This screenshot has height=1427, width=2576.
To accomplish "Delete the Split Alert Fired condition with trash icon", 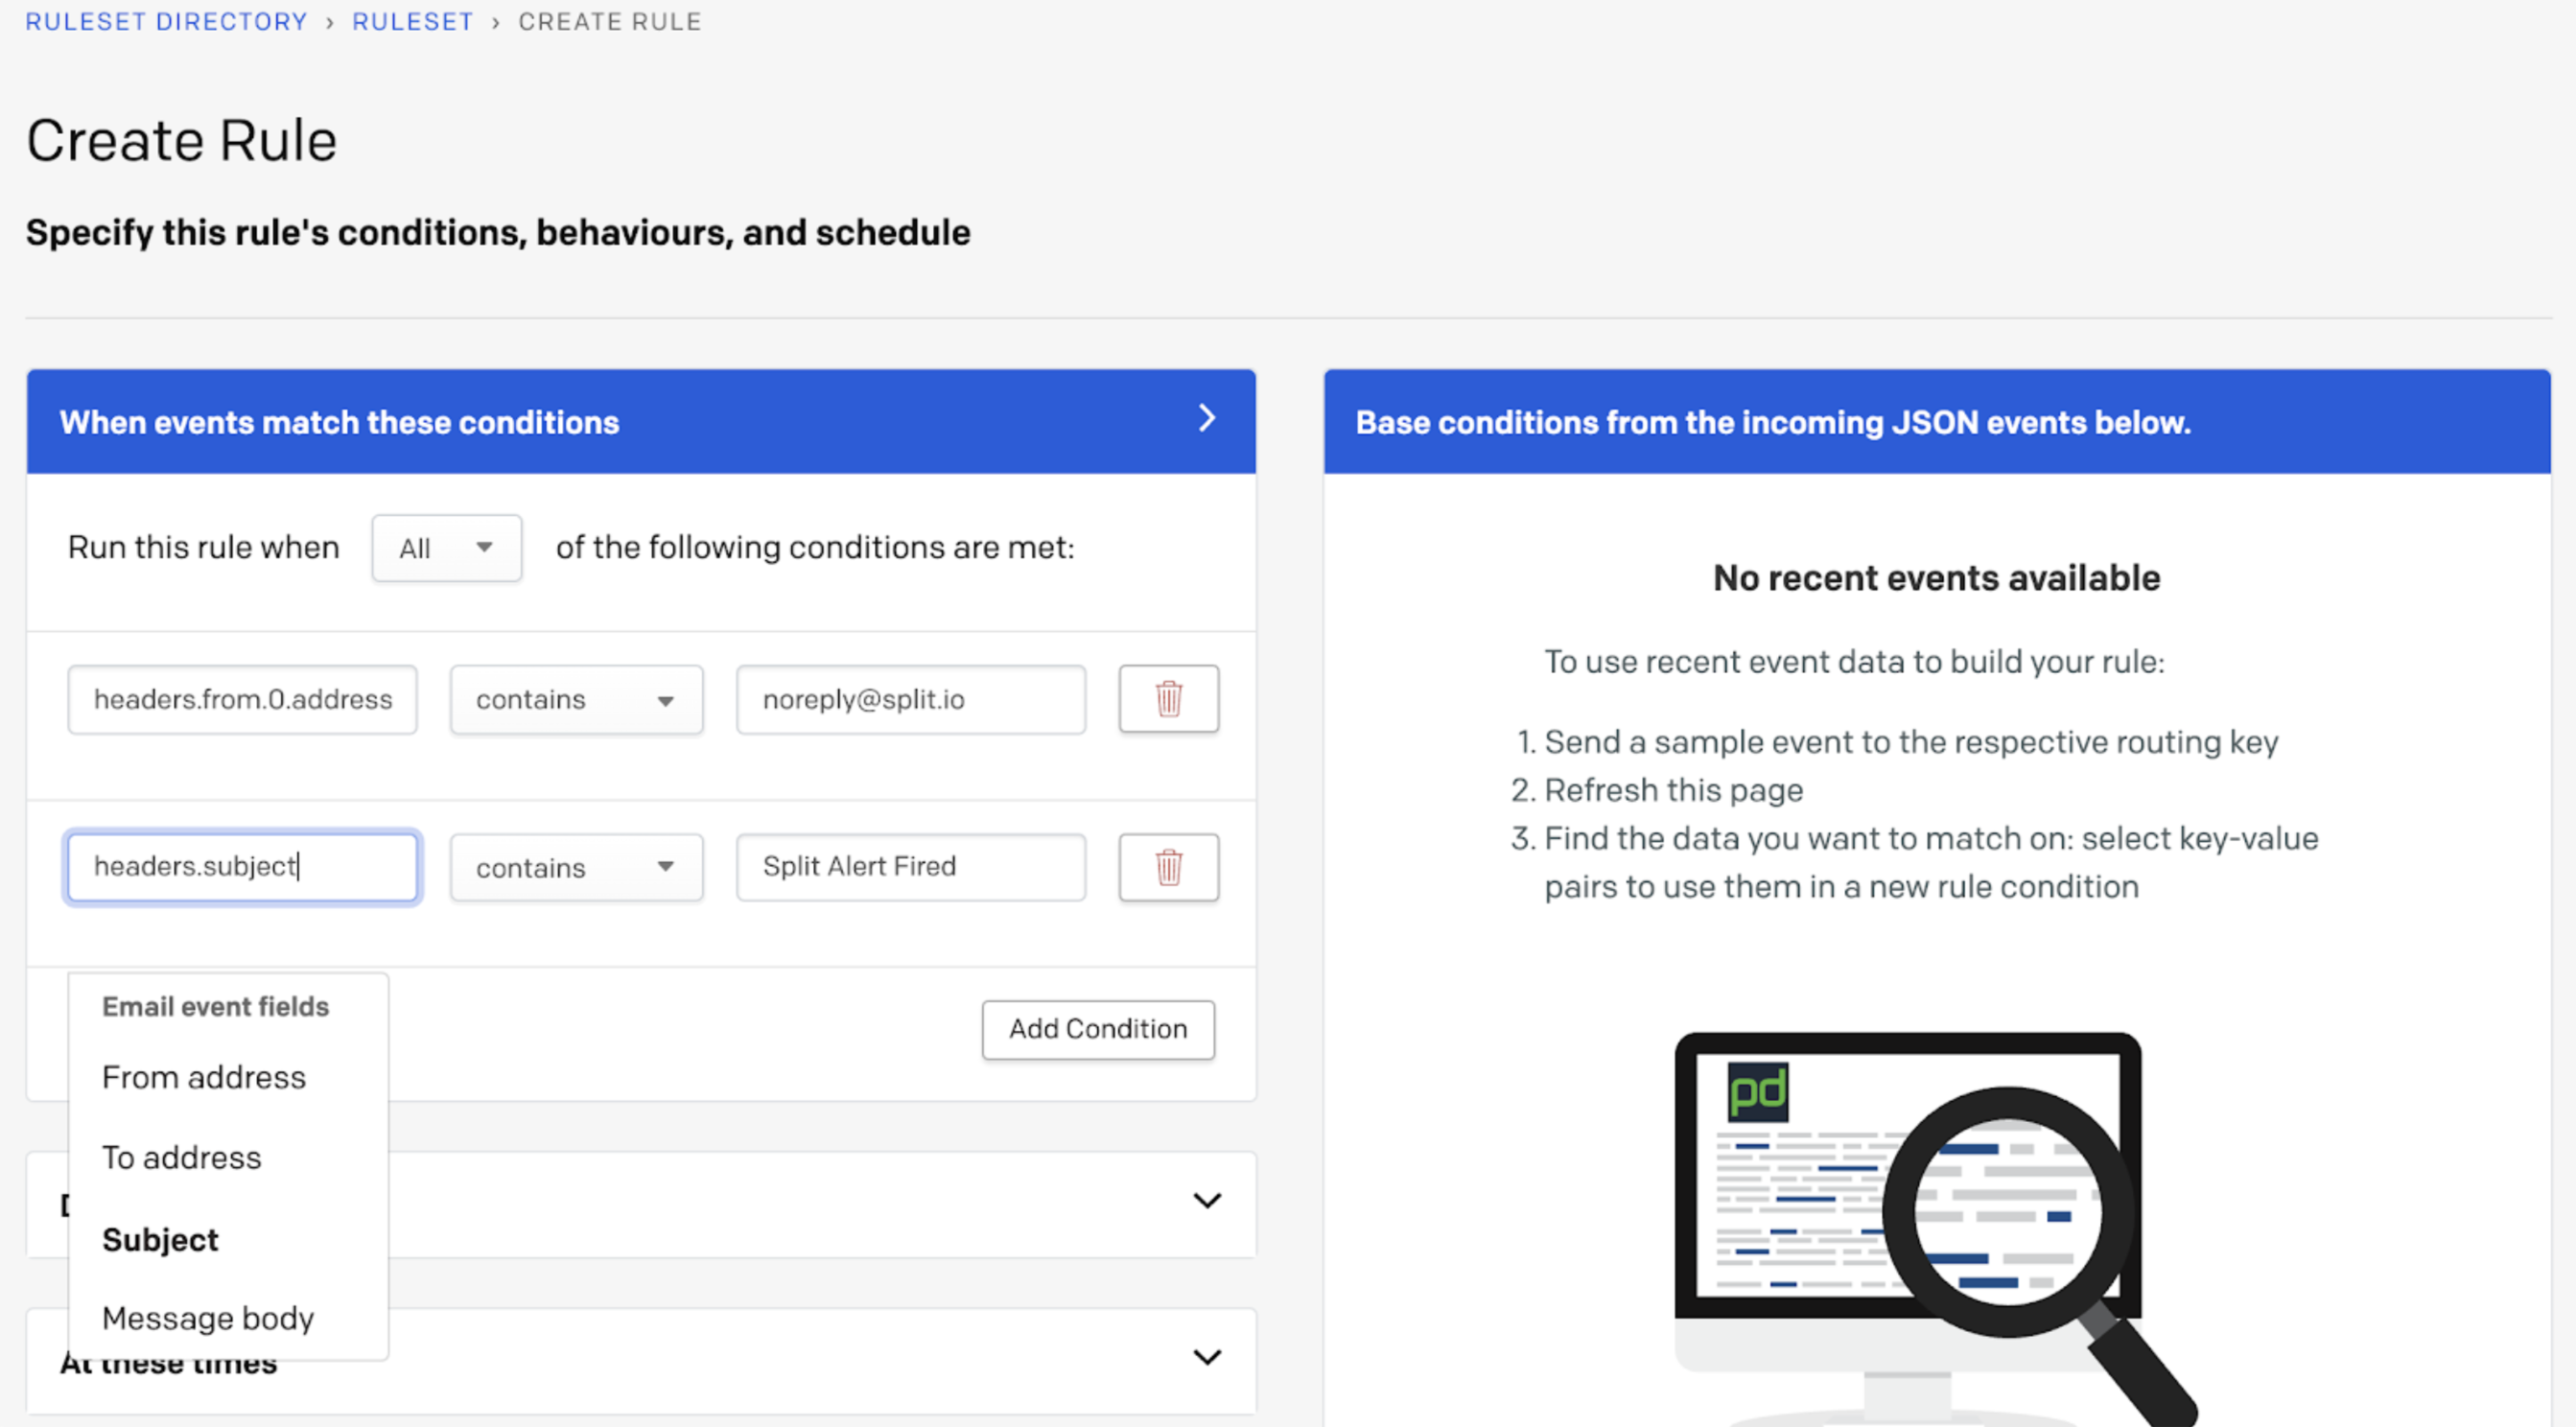I will pos(1168,867).
